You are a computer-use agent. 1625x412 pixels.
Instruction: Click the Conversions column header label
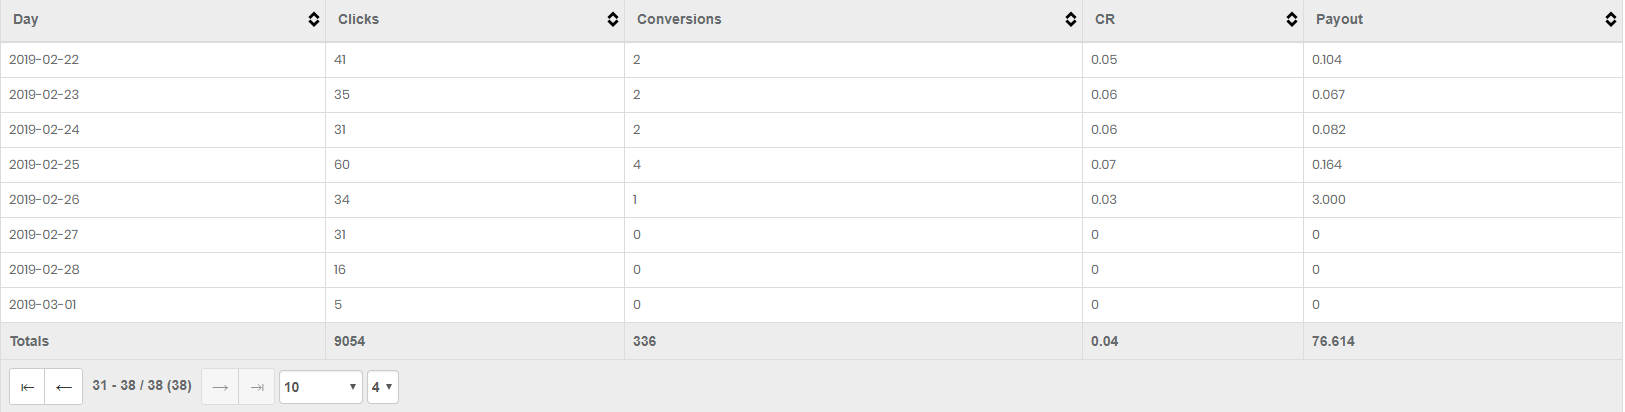(x=679, y=20)
